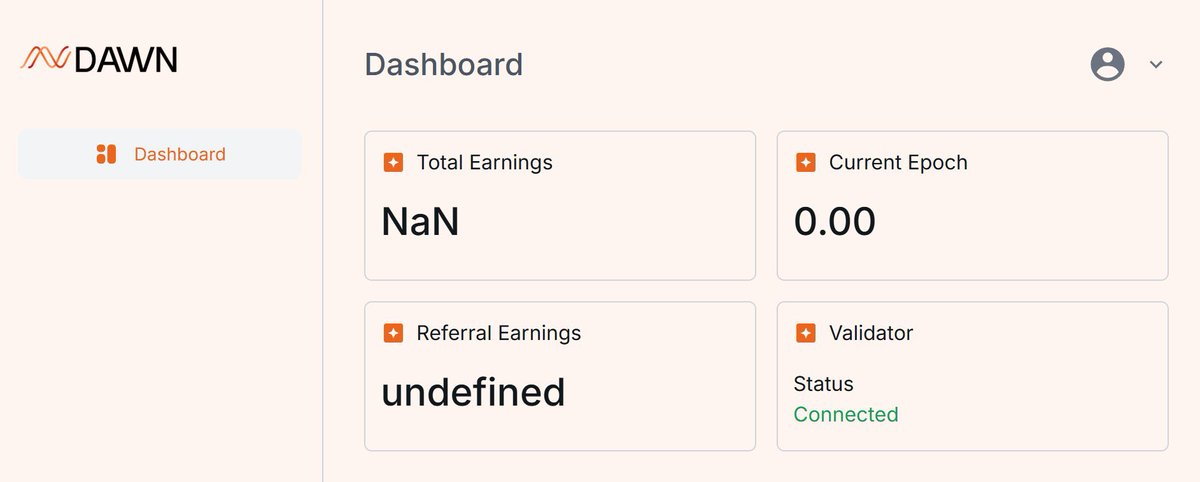
Task: Expand the account dropdown chevron
Action: (x=1156, y=64)
